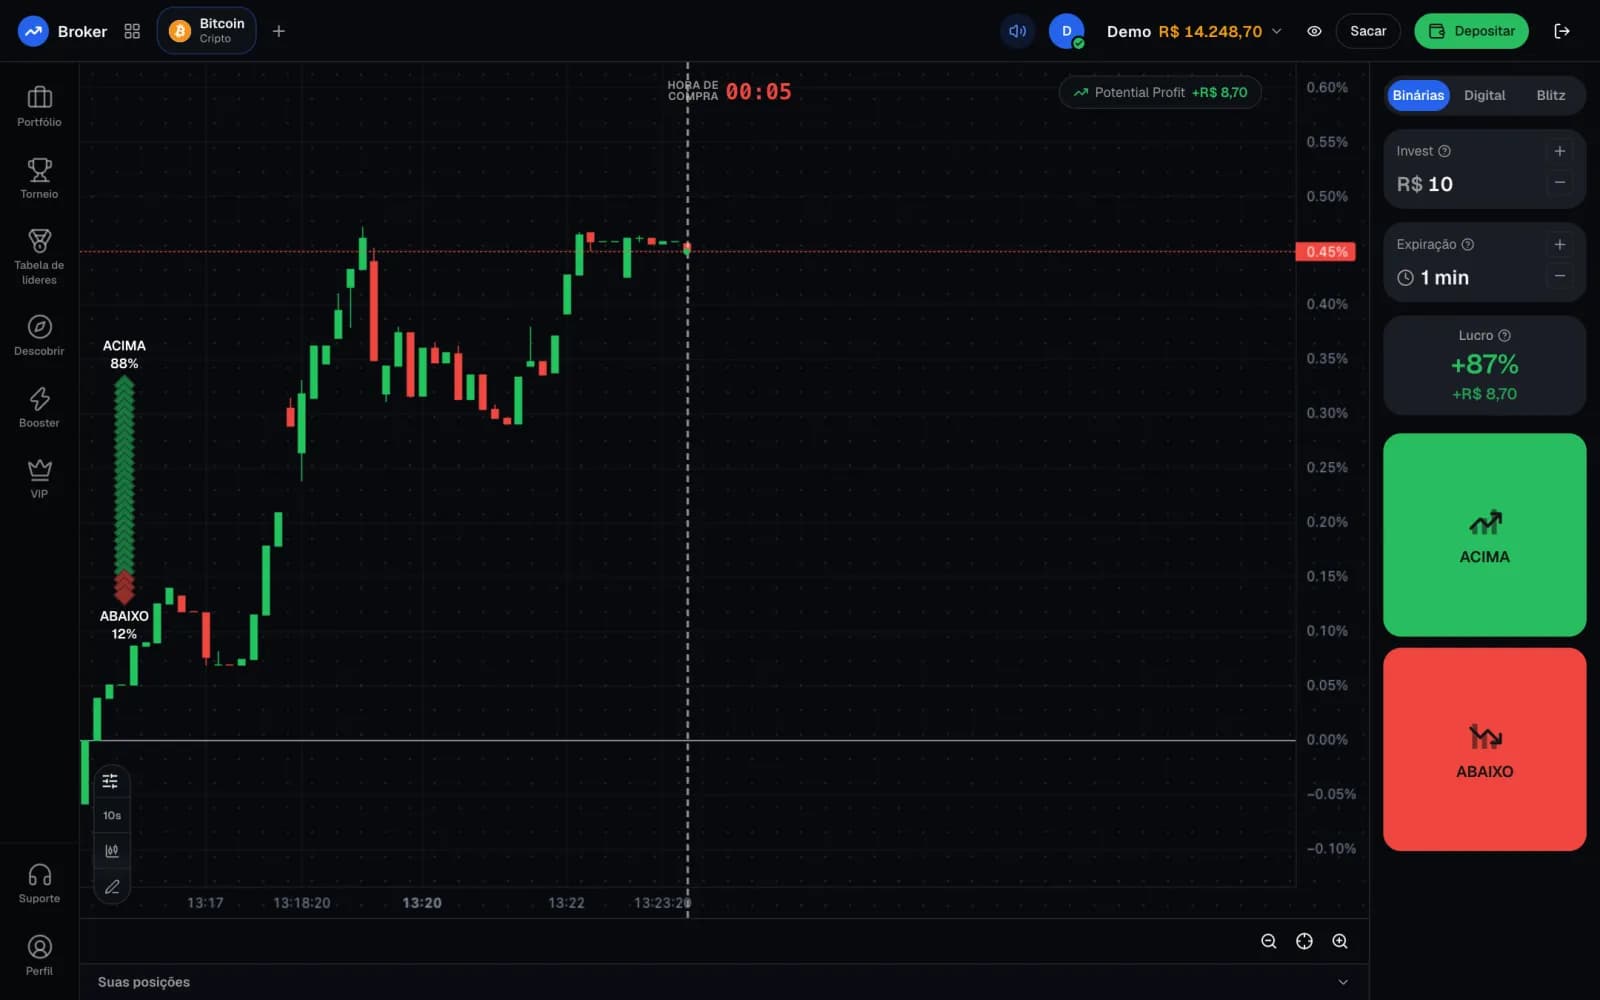Add a new asset tab with plus
1600x1000 pixels.
tap(279, 31)
